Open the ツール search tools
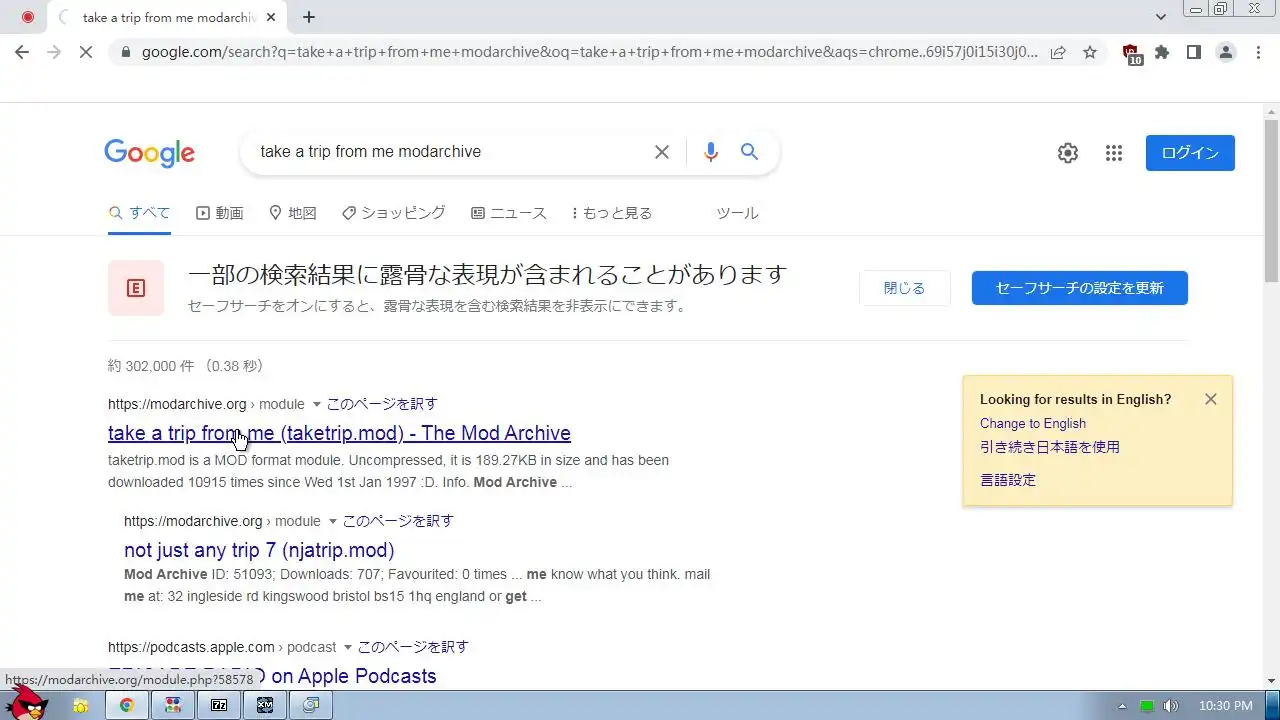The height and width of the screenshot is (720, 1280). tap(737, 213)
